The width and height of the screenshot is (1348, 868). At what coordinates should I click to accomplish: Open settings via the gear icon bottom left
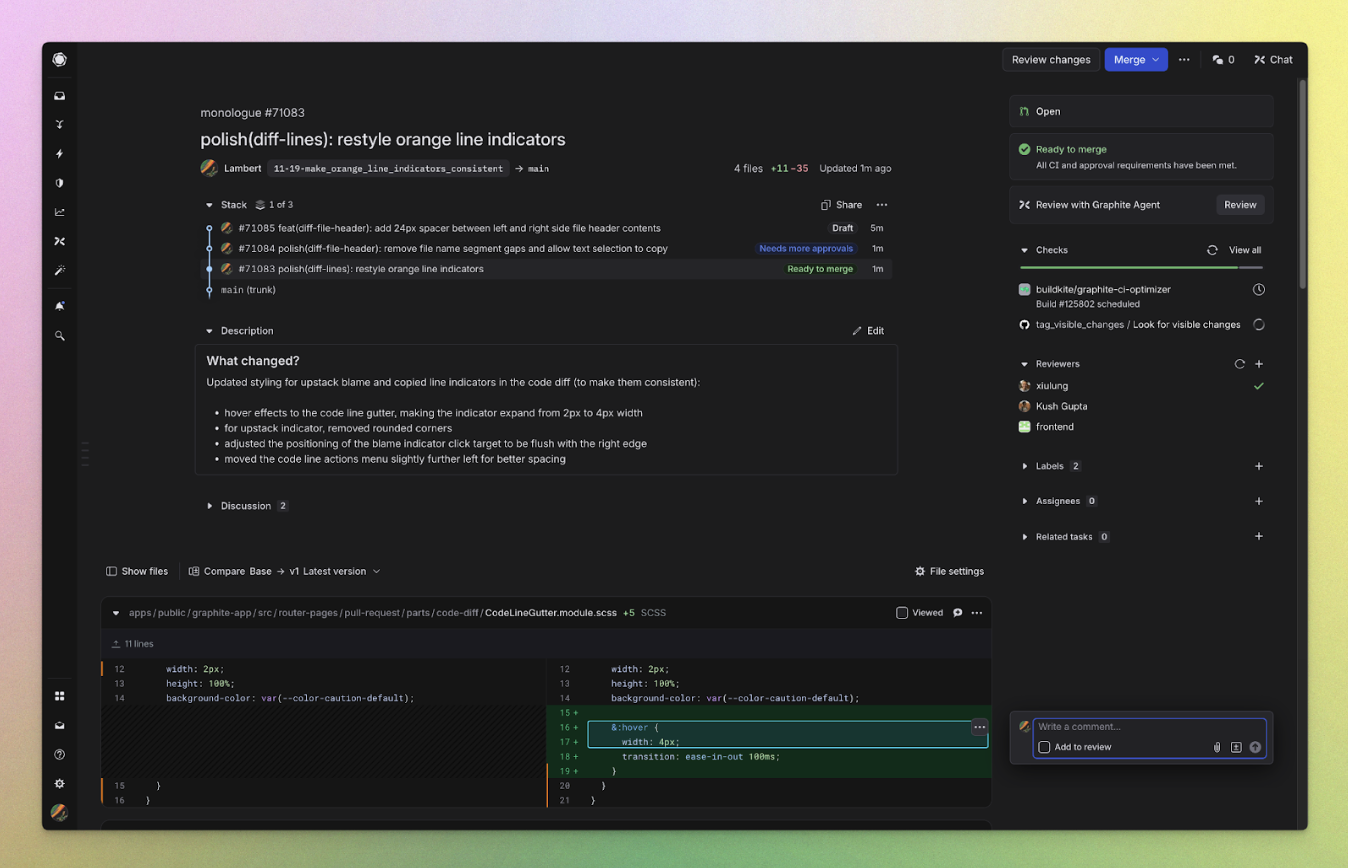tap(59, 784)
